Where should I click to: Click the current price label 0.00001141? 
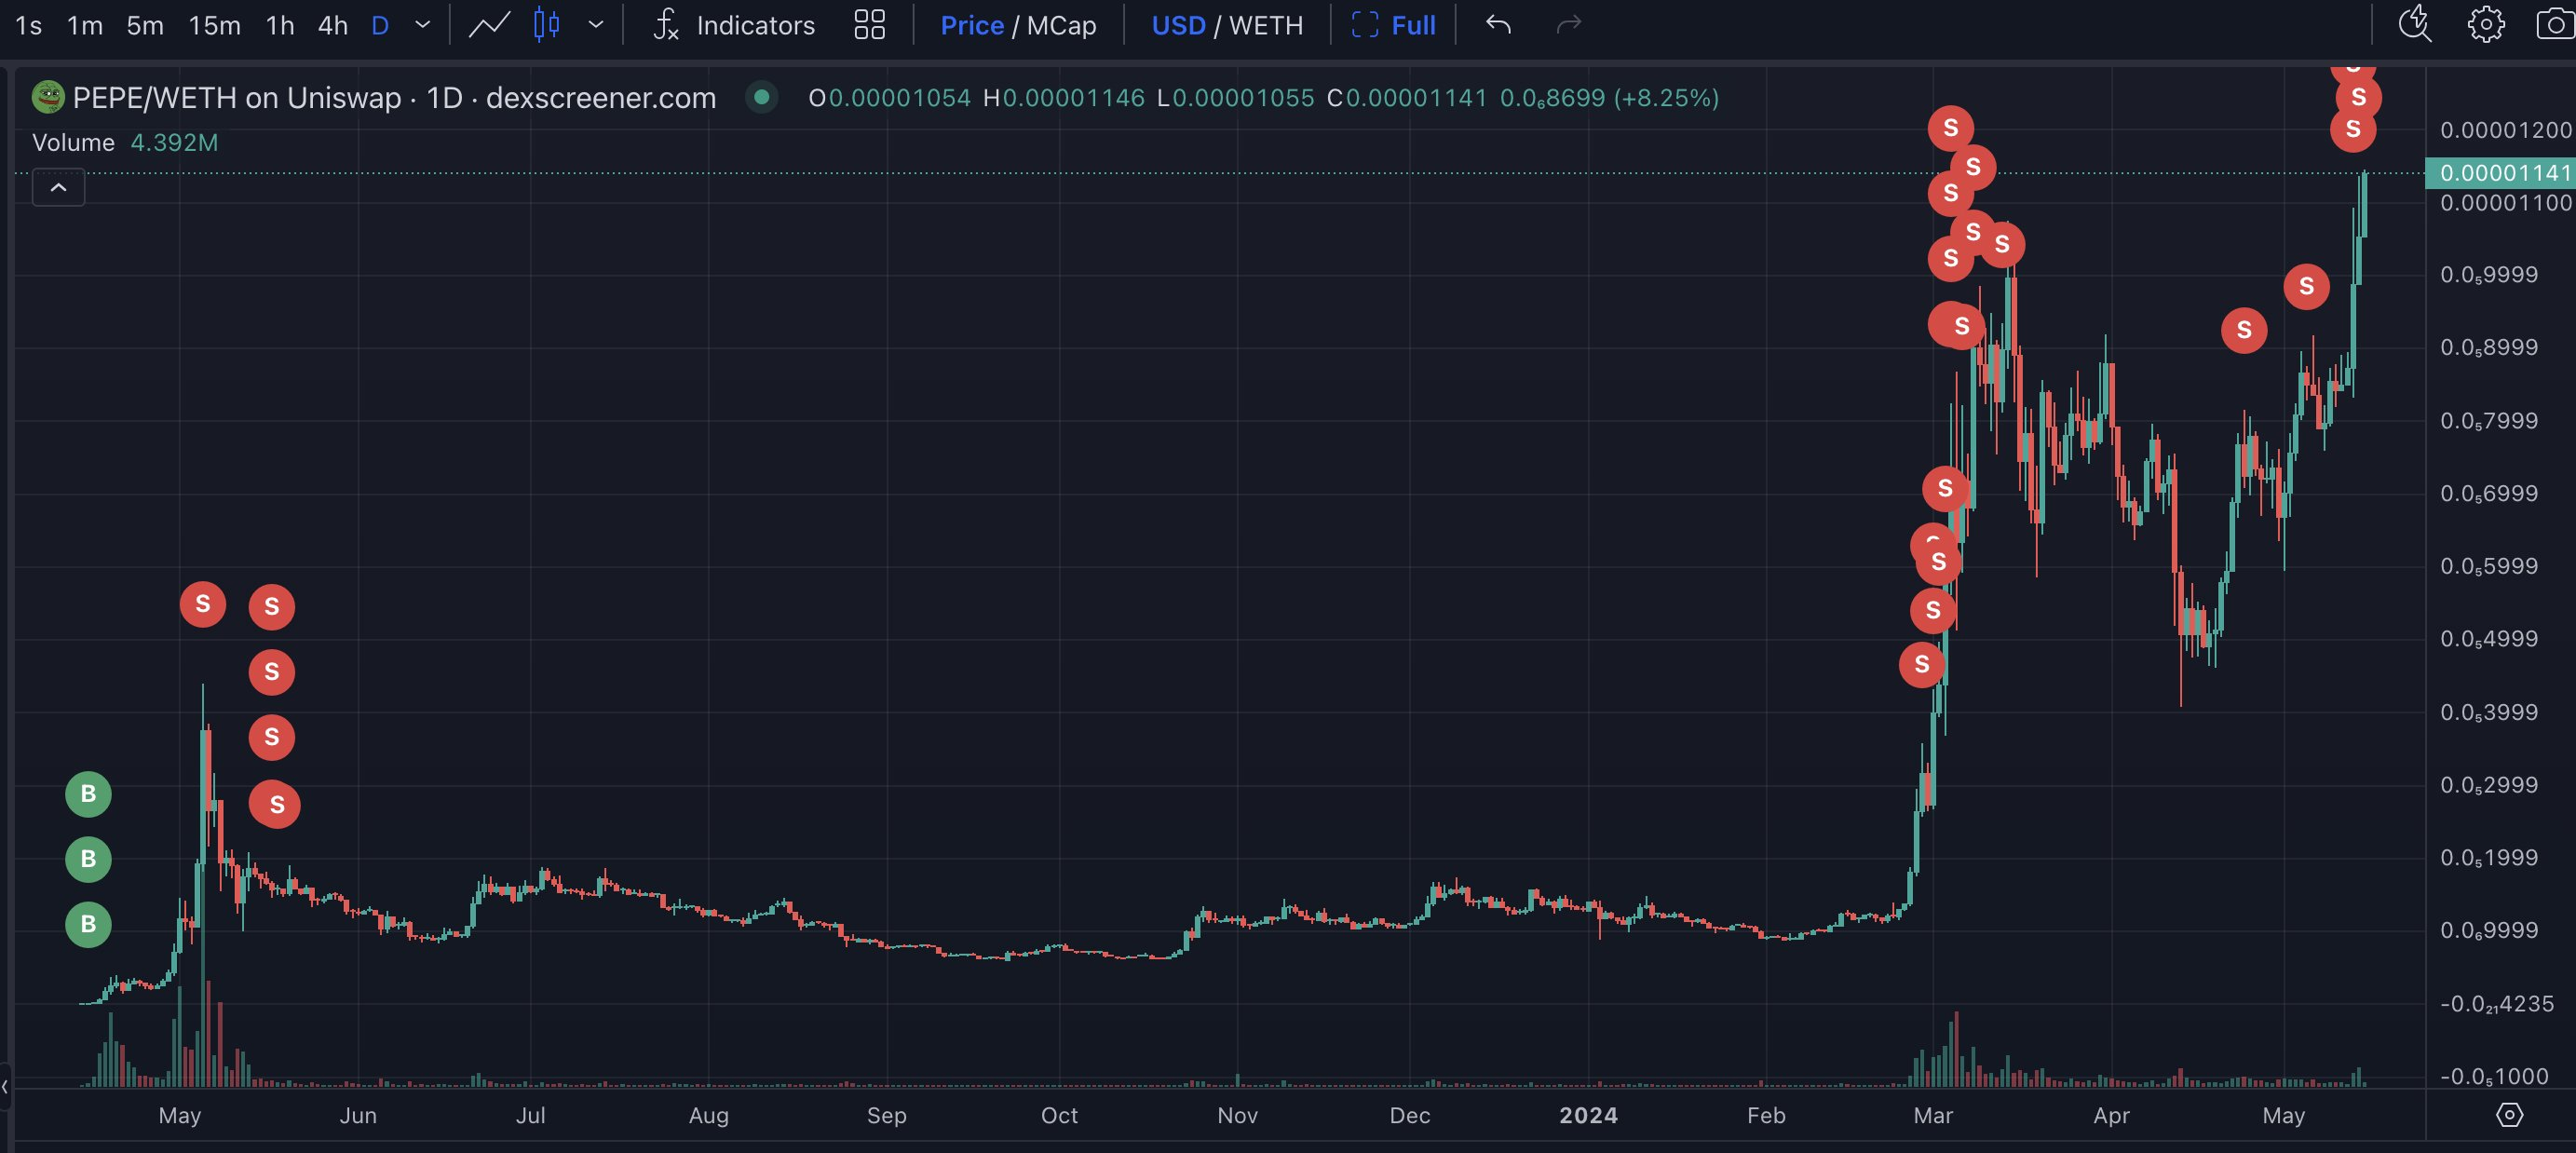pos(2503,173)
